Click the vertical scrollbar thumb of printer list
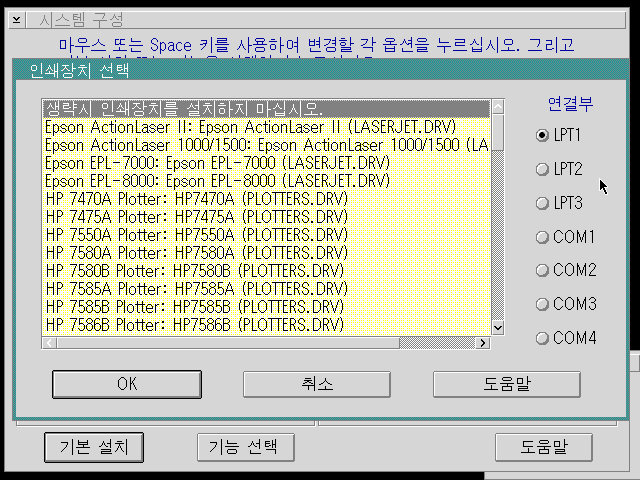Screen dimensions: 640x480 coord(498,133)
